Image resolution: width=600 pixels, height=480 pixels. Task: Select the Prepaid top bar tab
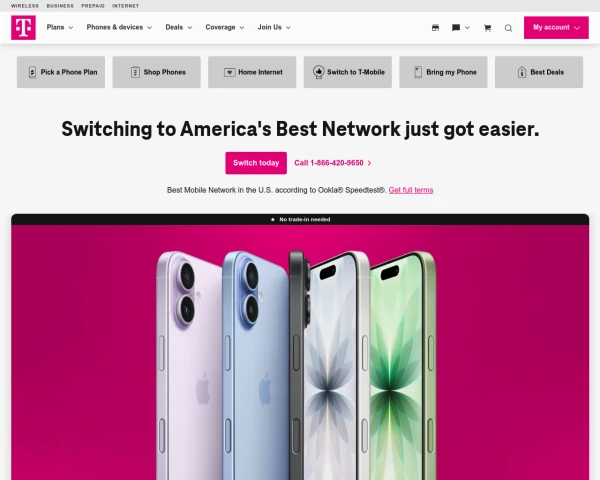[93, 6]
